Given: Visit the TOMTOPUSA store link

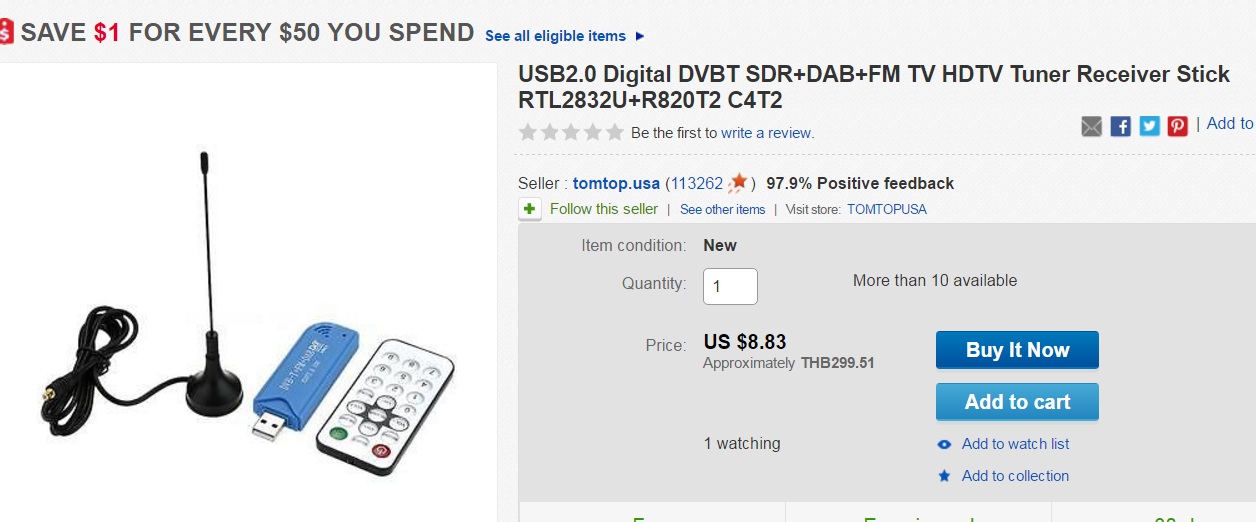Looking at the screenshot, I should [886, 209].
